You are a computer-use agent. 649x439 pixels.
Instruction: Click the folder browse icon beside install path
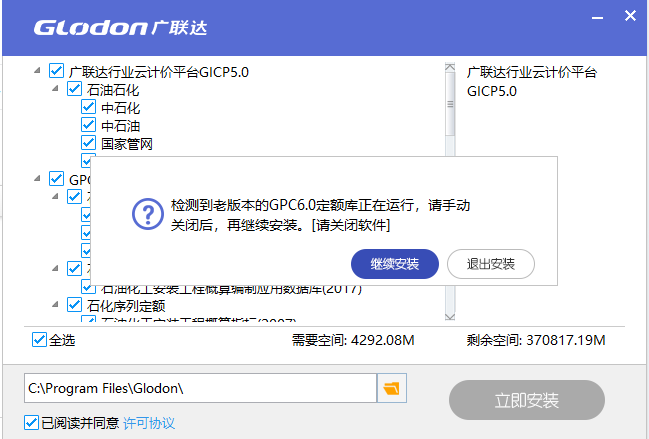[392, 388]
